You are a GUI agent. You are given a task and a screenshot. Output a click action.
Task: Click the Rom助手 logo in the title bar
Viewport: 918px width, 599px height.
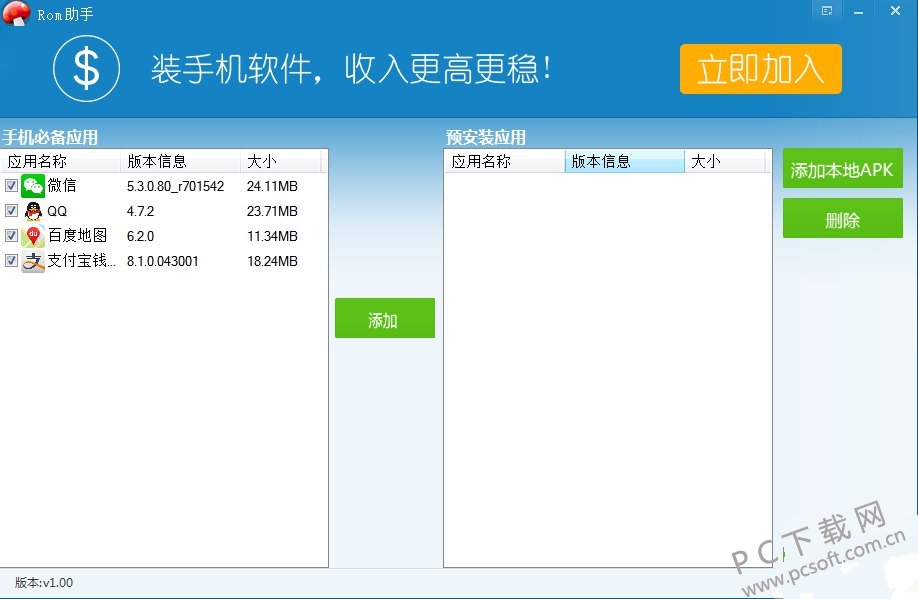(x=16, y=14)
